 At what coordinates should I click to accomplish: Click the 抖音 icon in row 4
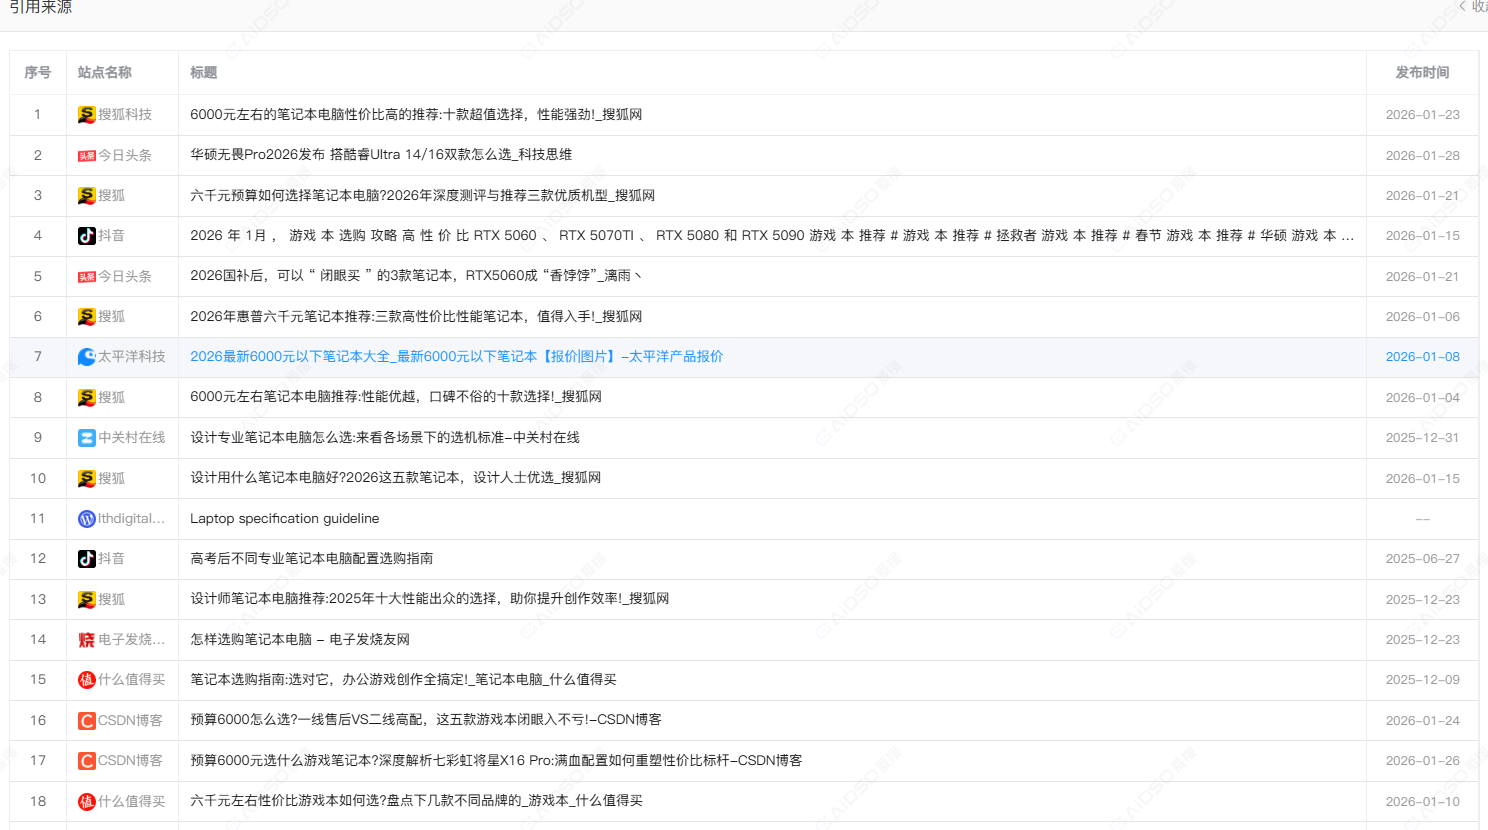87,236
